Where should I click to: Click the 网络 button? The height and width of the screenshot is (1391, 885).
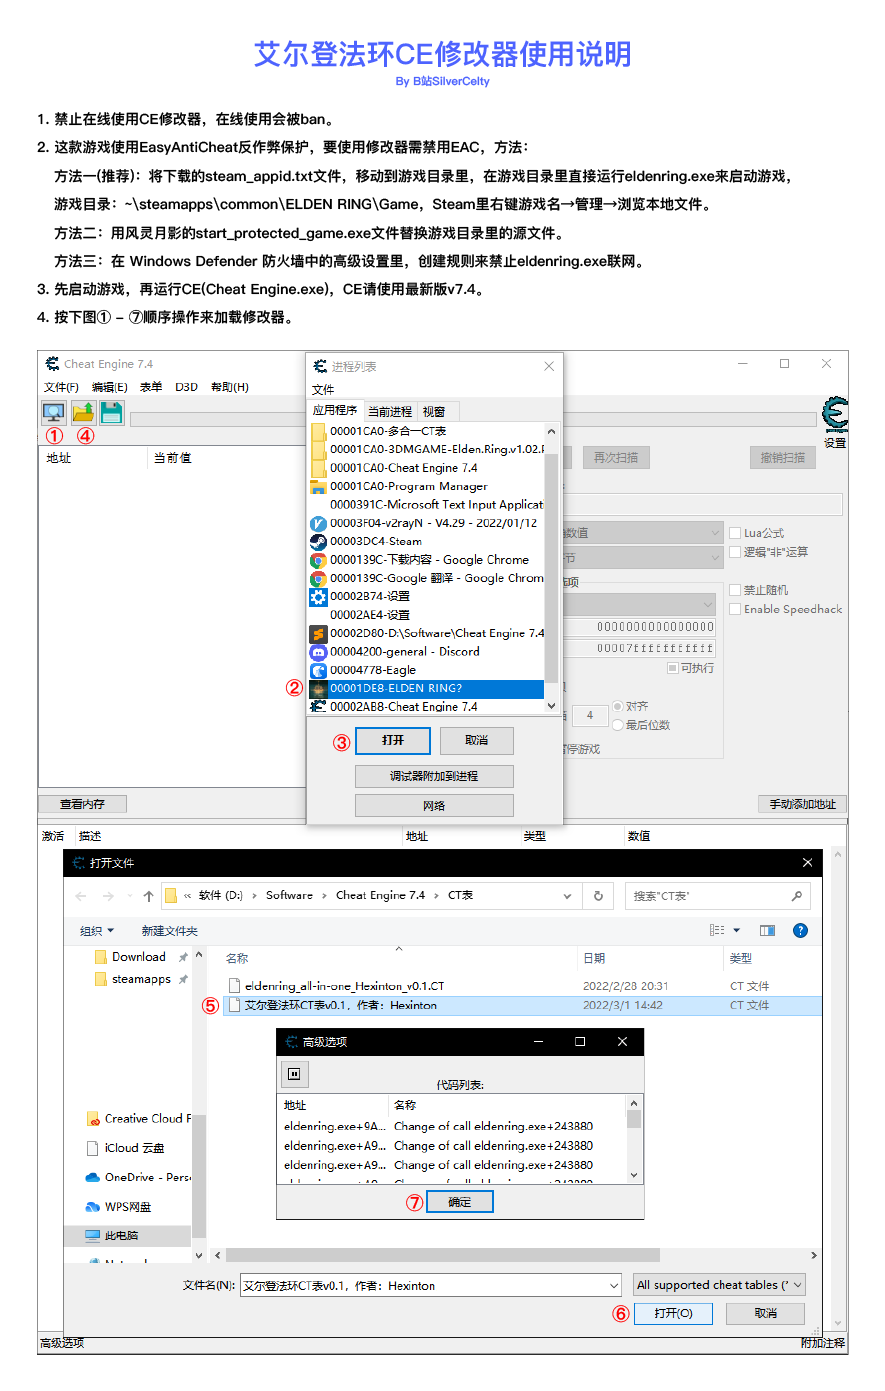[434, 805]
